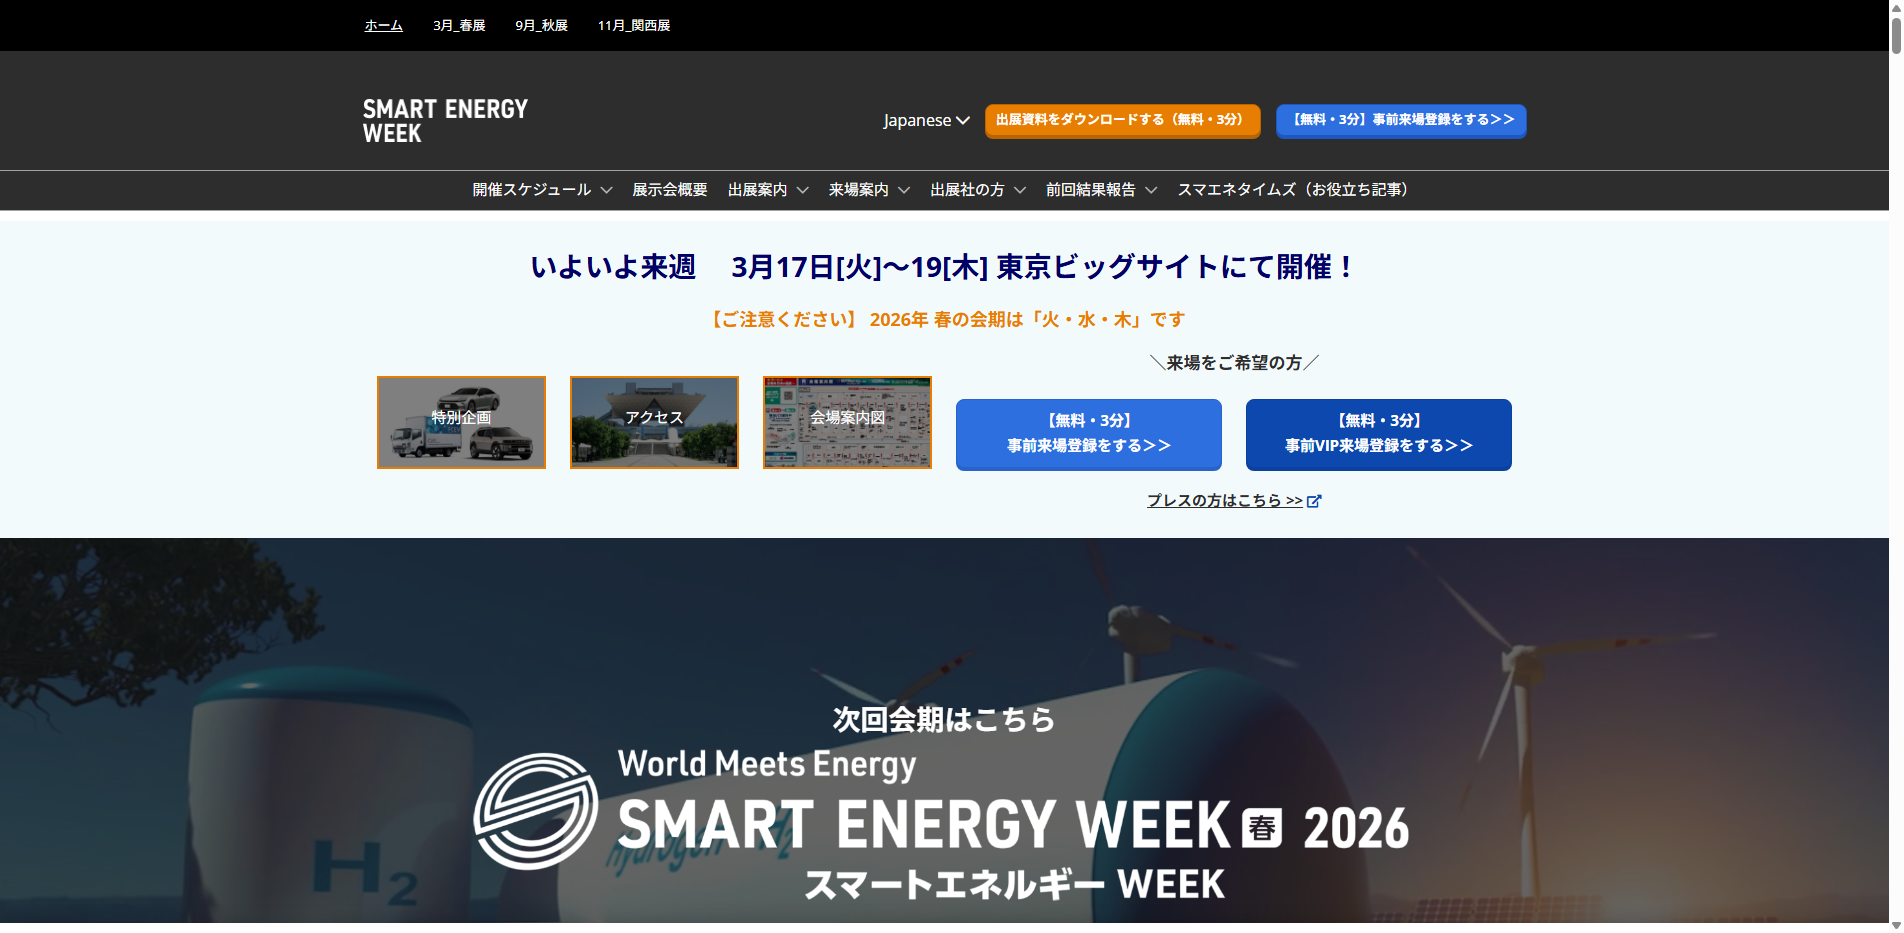1904x933 pixels.
Task: Follow the プレスの方はこちら link
Action: point(1225,501)
